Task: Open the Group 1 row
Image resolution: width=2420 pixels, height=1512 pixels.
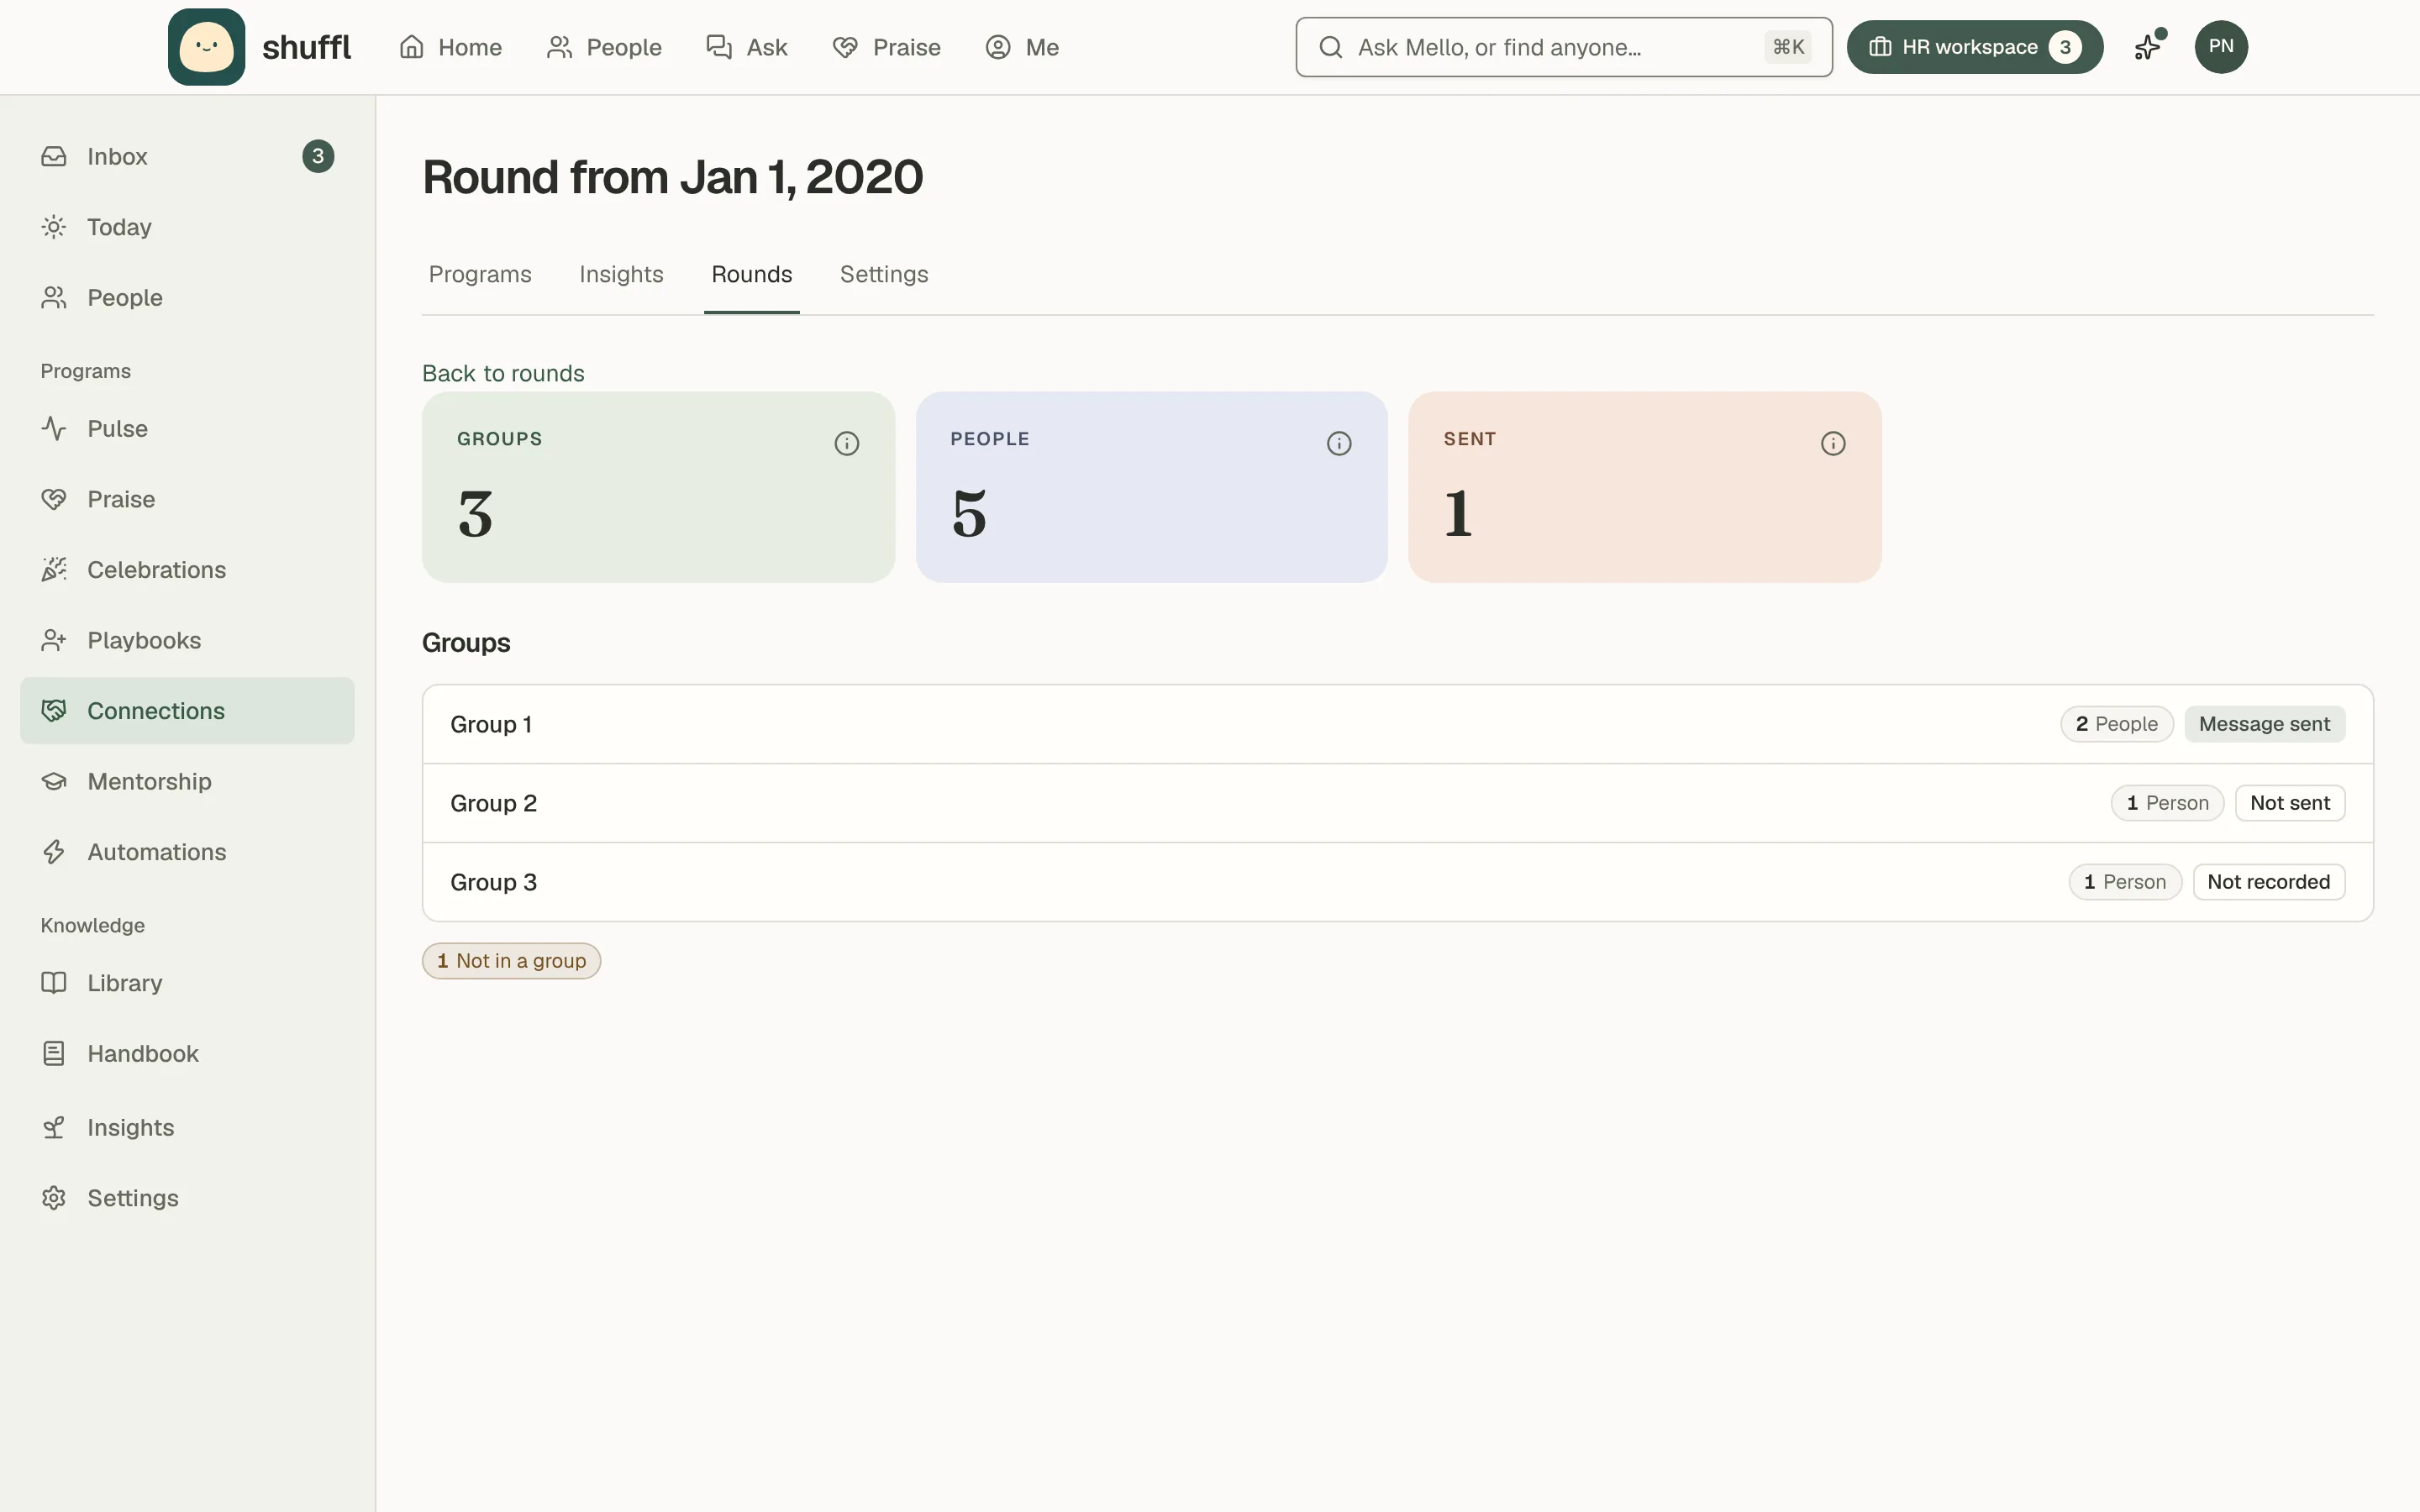Action: pyautogui.click(x=1397, y=724)
